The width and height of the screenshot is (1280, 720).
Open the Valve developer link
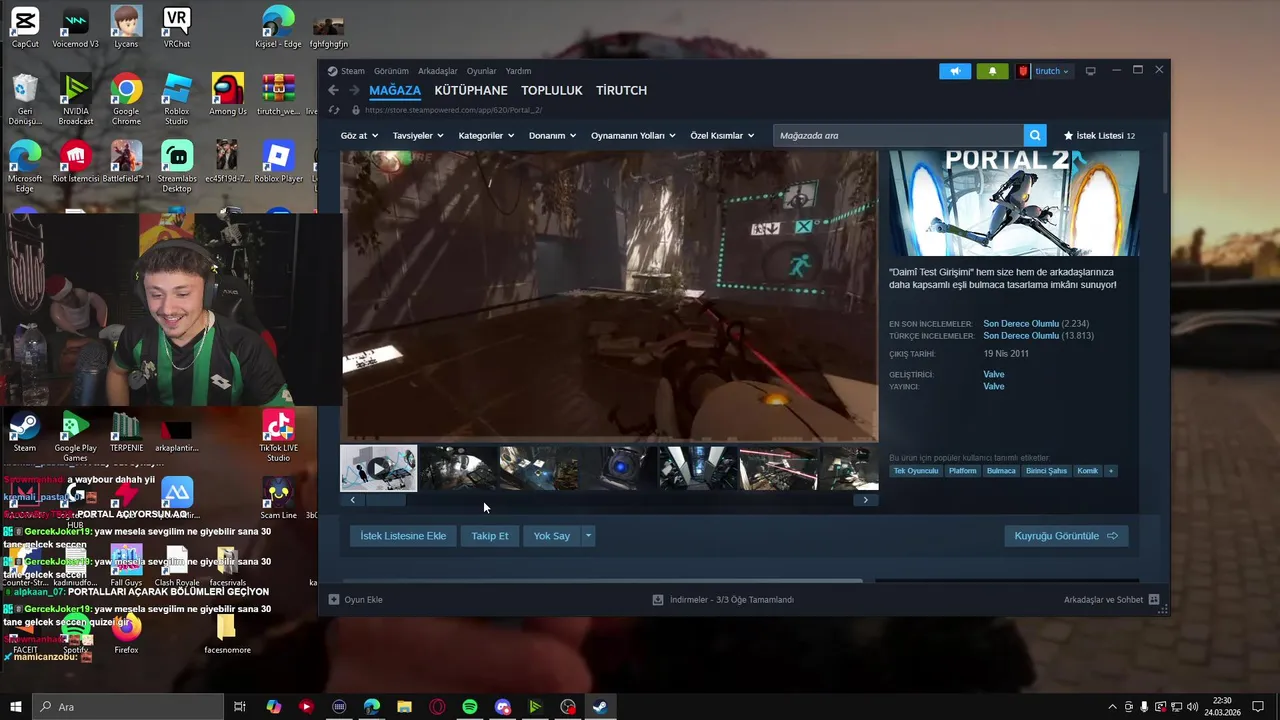(994, 375)
